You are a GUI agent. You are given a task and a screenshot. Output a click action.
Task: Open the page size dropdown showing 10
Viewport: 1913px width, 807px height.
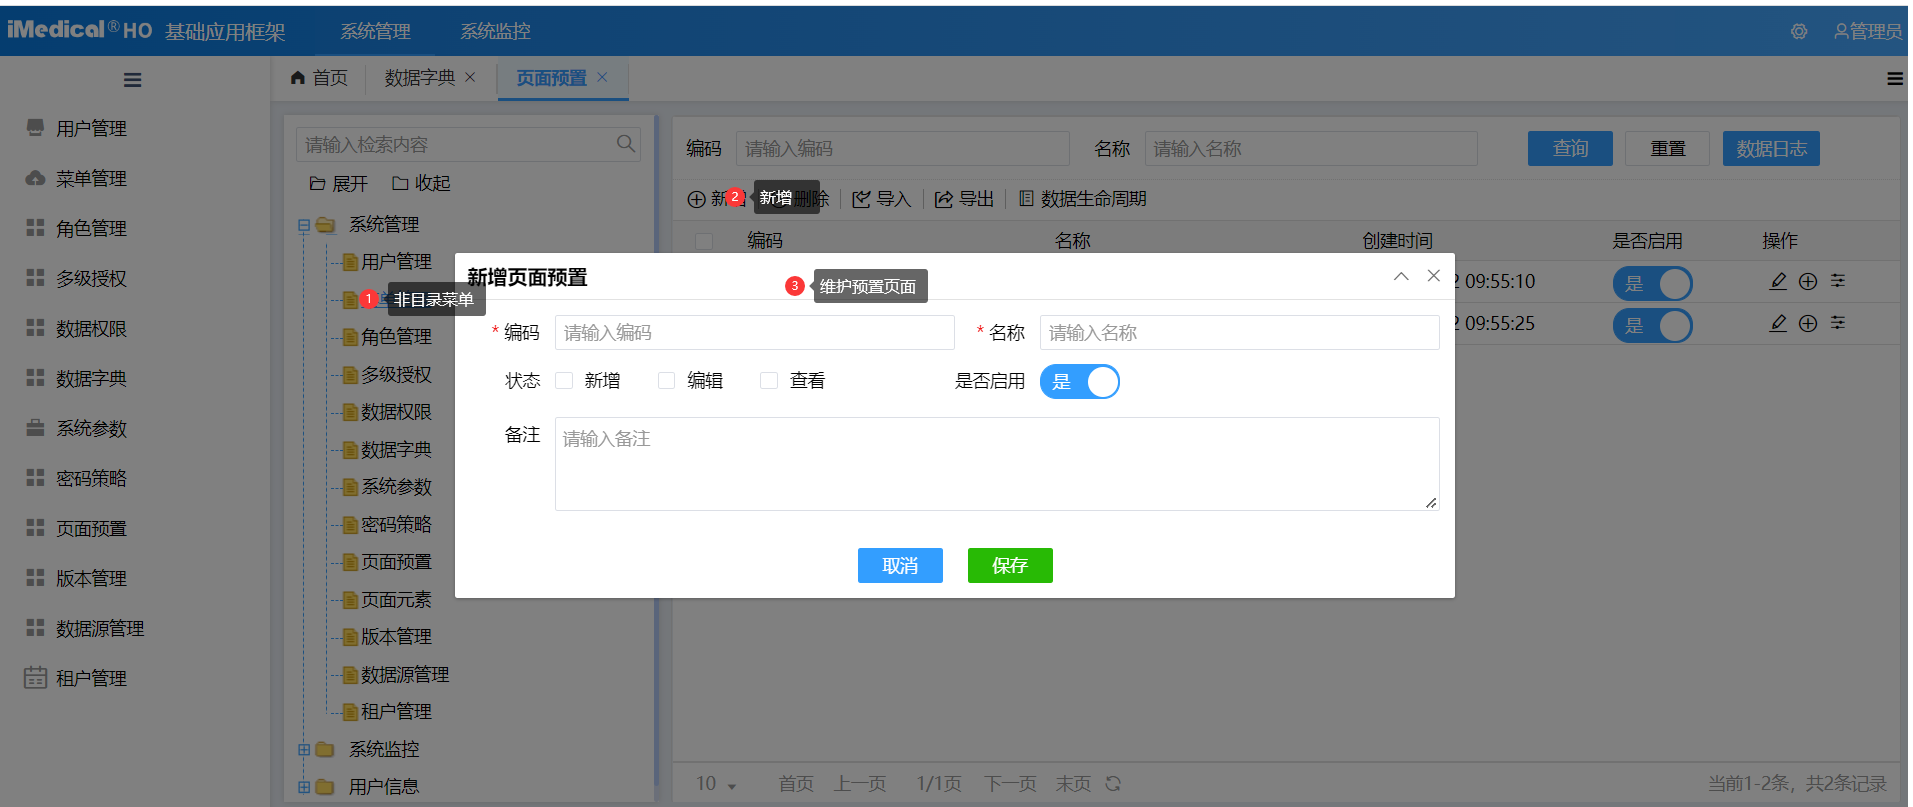point(716,784)
